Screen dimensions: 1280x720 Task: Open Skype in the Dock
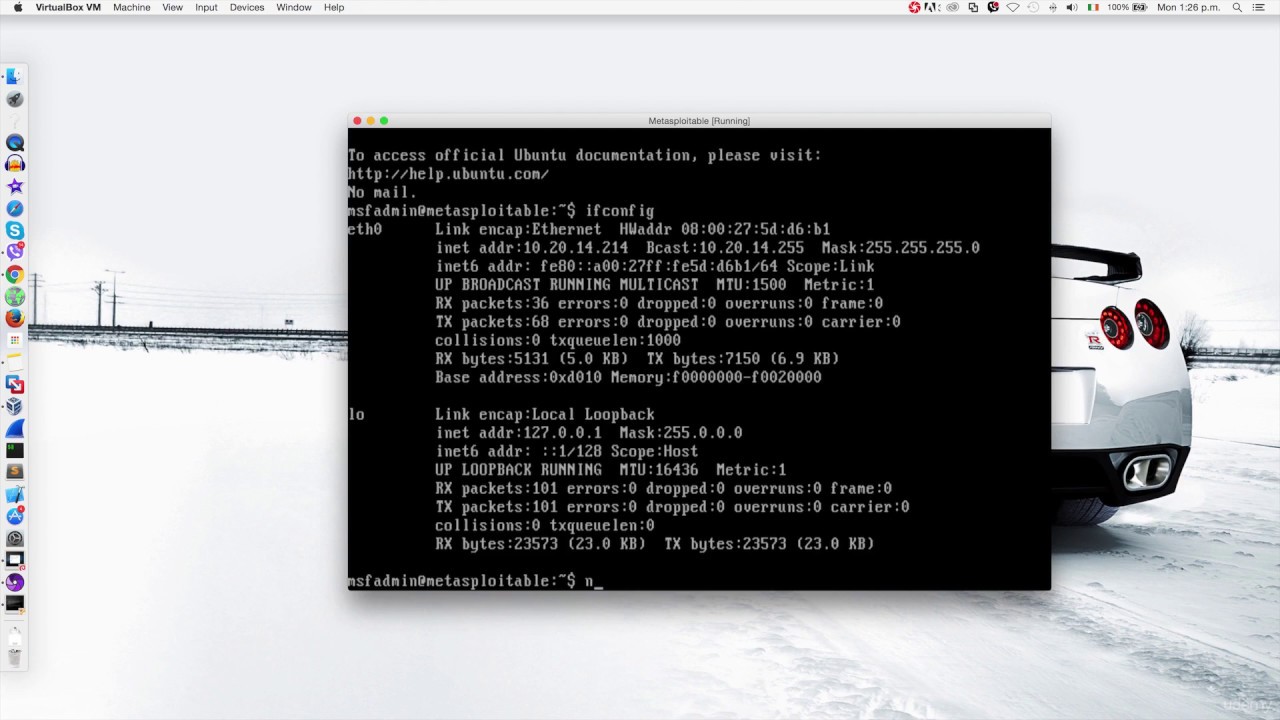click(14, 231)
